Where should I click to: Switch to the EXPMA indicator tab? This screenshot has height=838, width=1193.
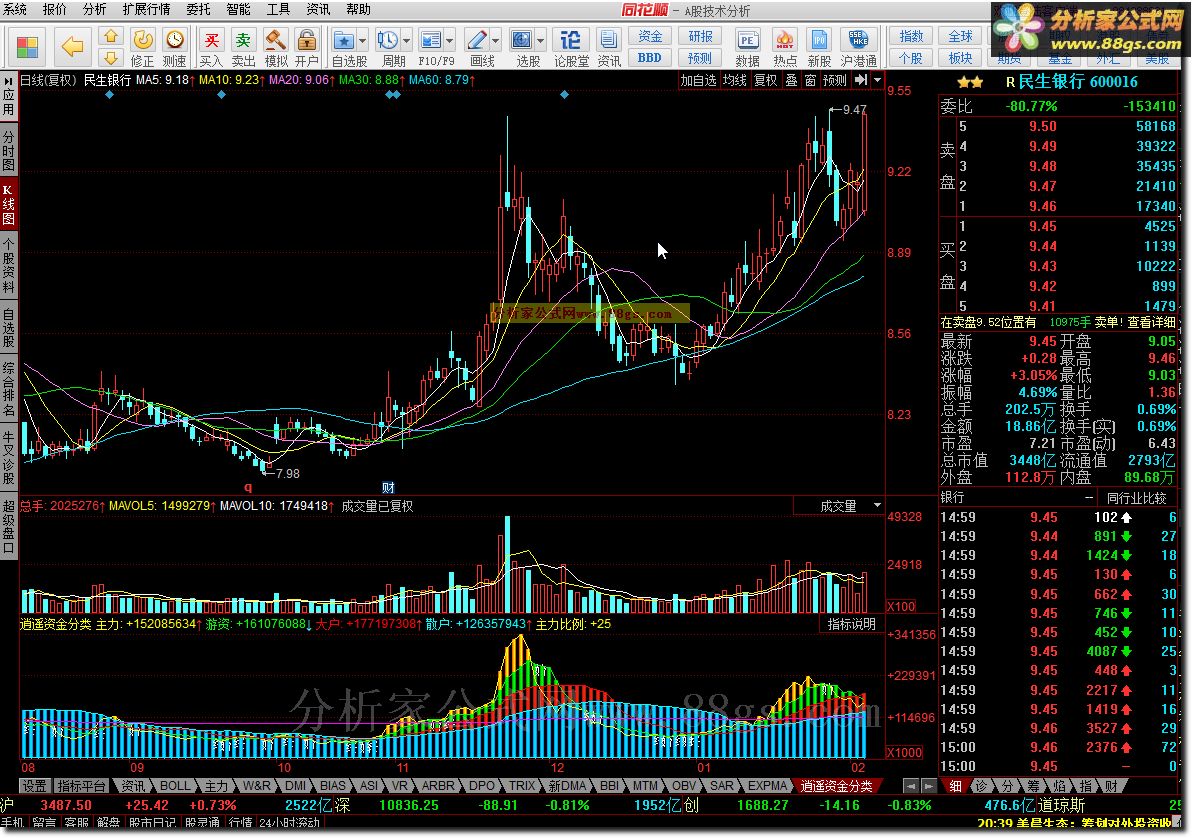click(x=767, y=785)
